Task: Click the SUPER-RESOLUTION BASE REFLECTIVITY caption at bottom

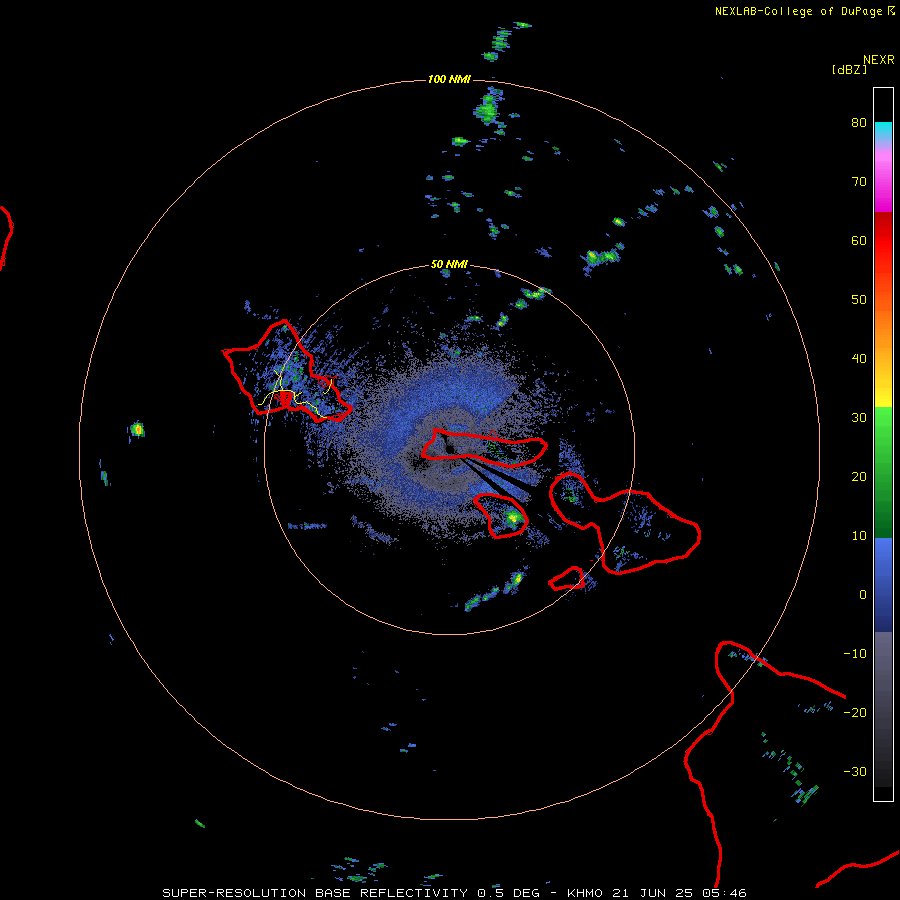Action: click(x=455, y=893)
